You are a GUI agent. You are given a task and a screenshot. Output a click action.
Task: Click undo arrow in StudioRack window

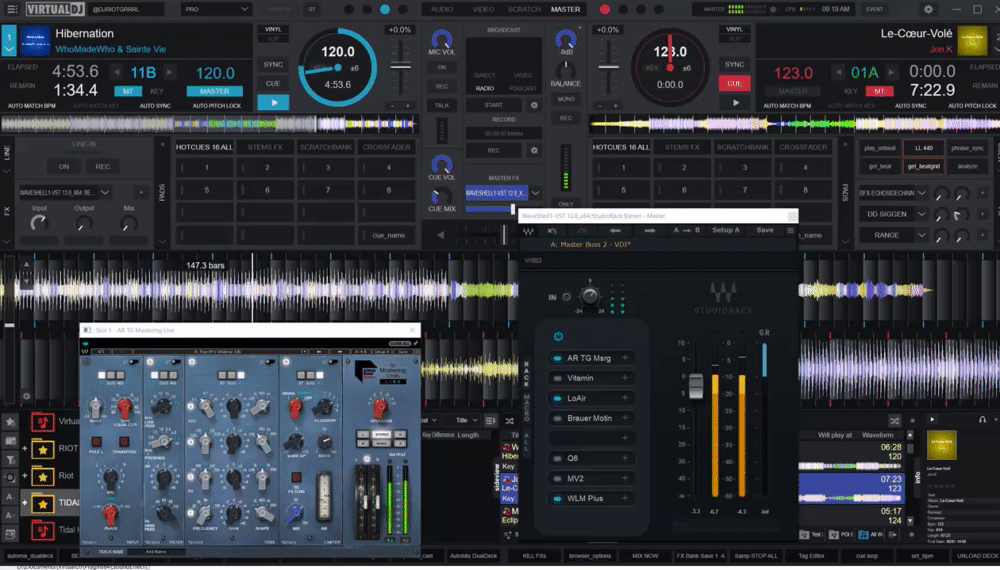(552, 230)
